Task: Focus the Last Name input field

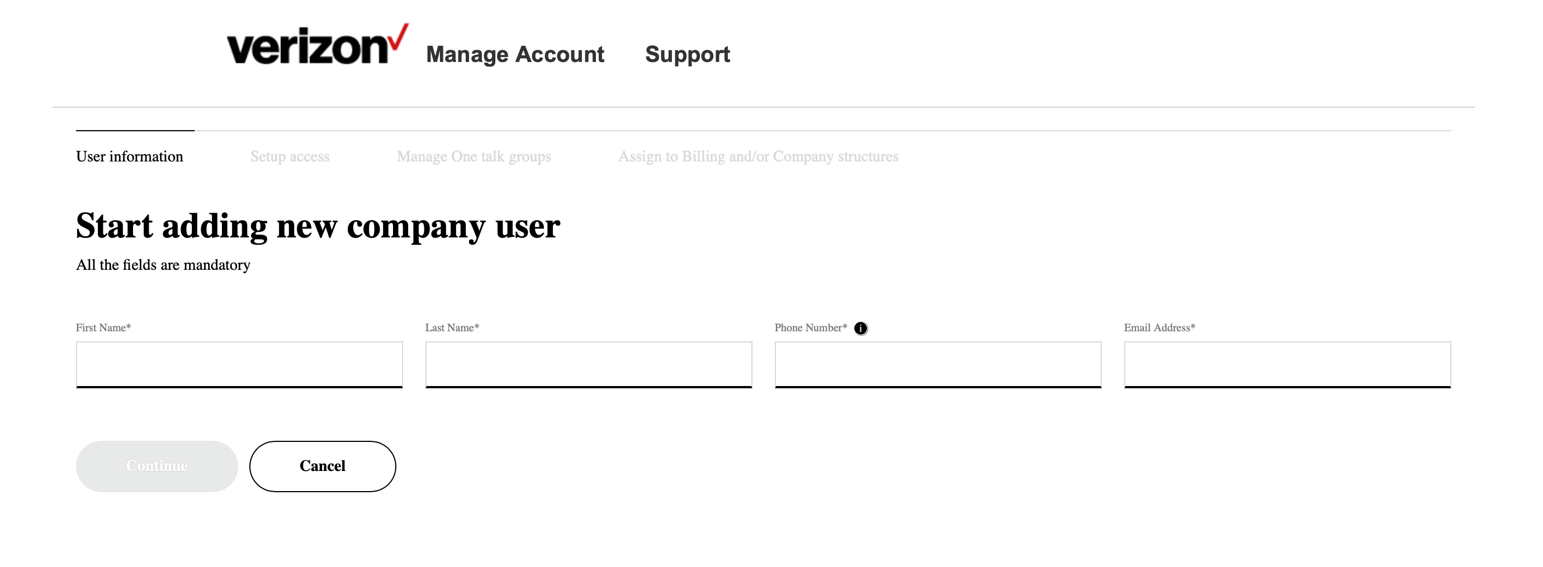Action: pyautogui.click(x=589, y=364)
